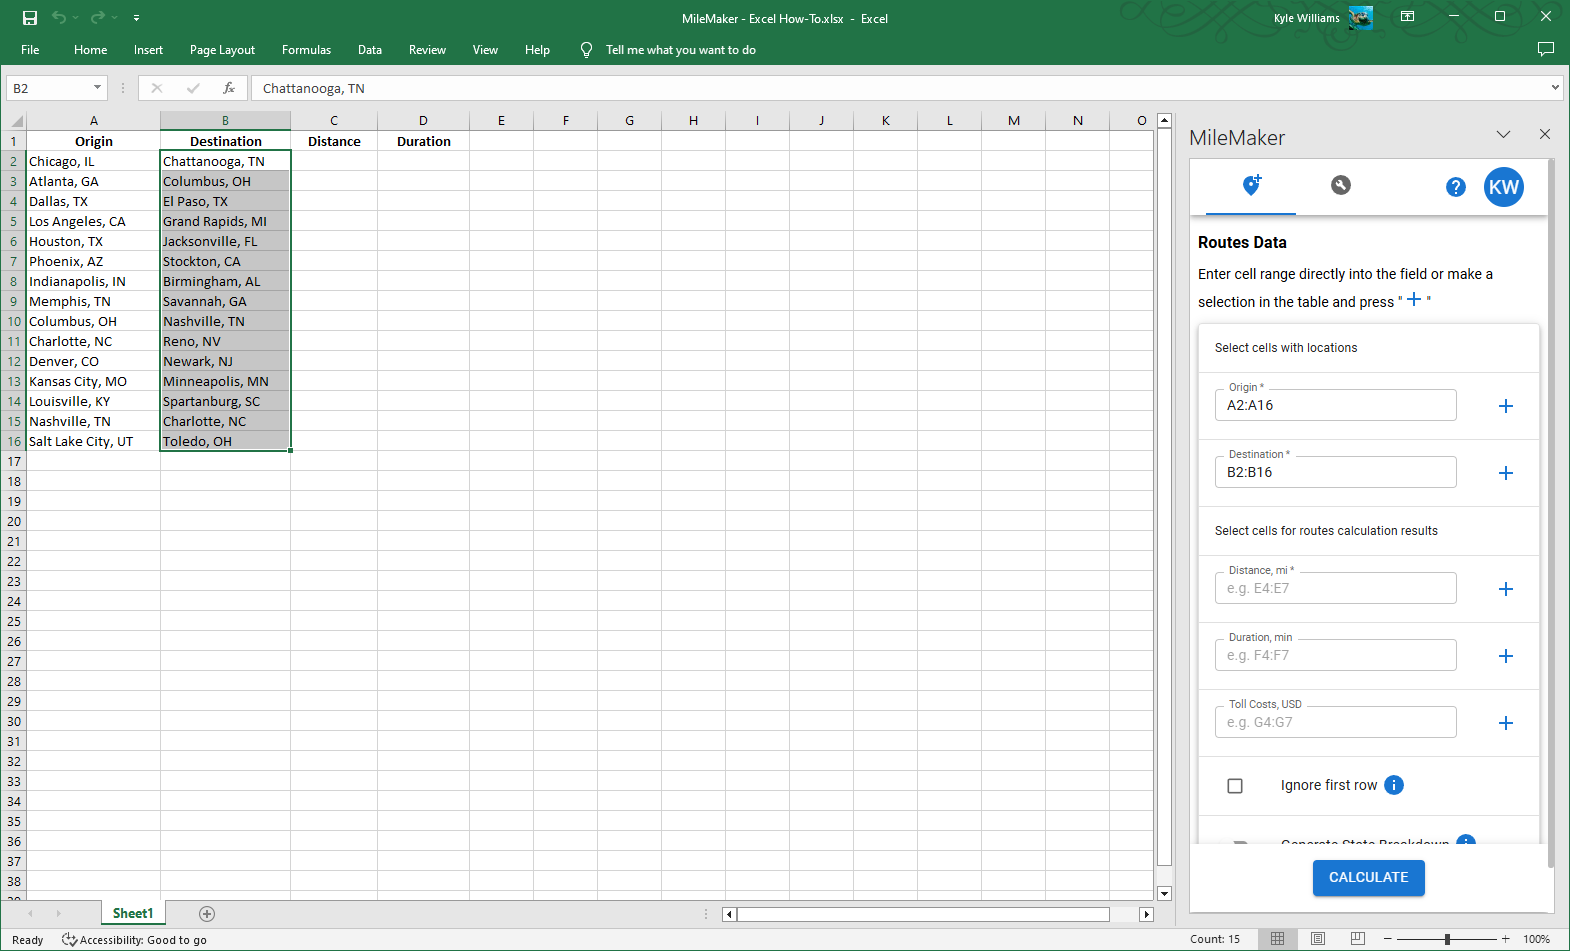Open Customize Quick Access Toolbar dropdown
This screenshot has width=1570, height=951.
pos(136,18)
